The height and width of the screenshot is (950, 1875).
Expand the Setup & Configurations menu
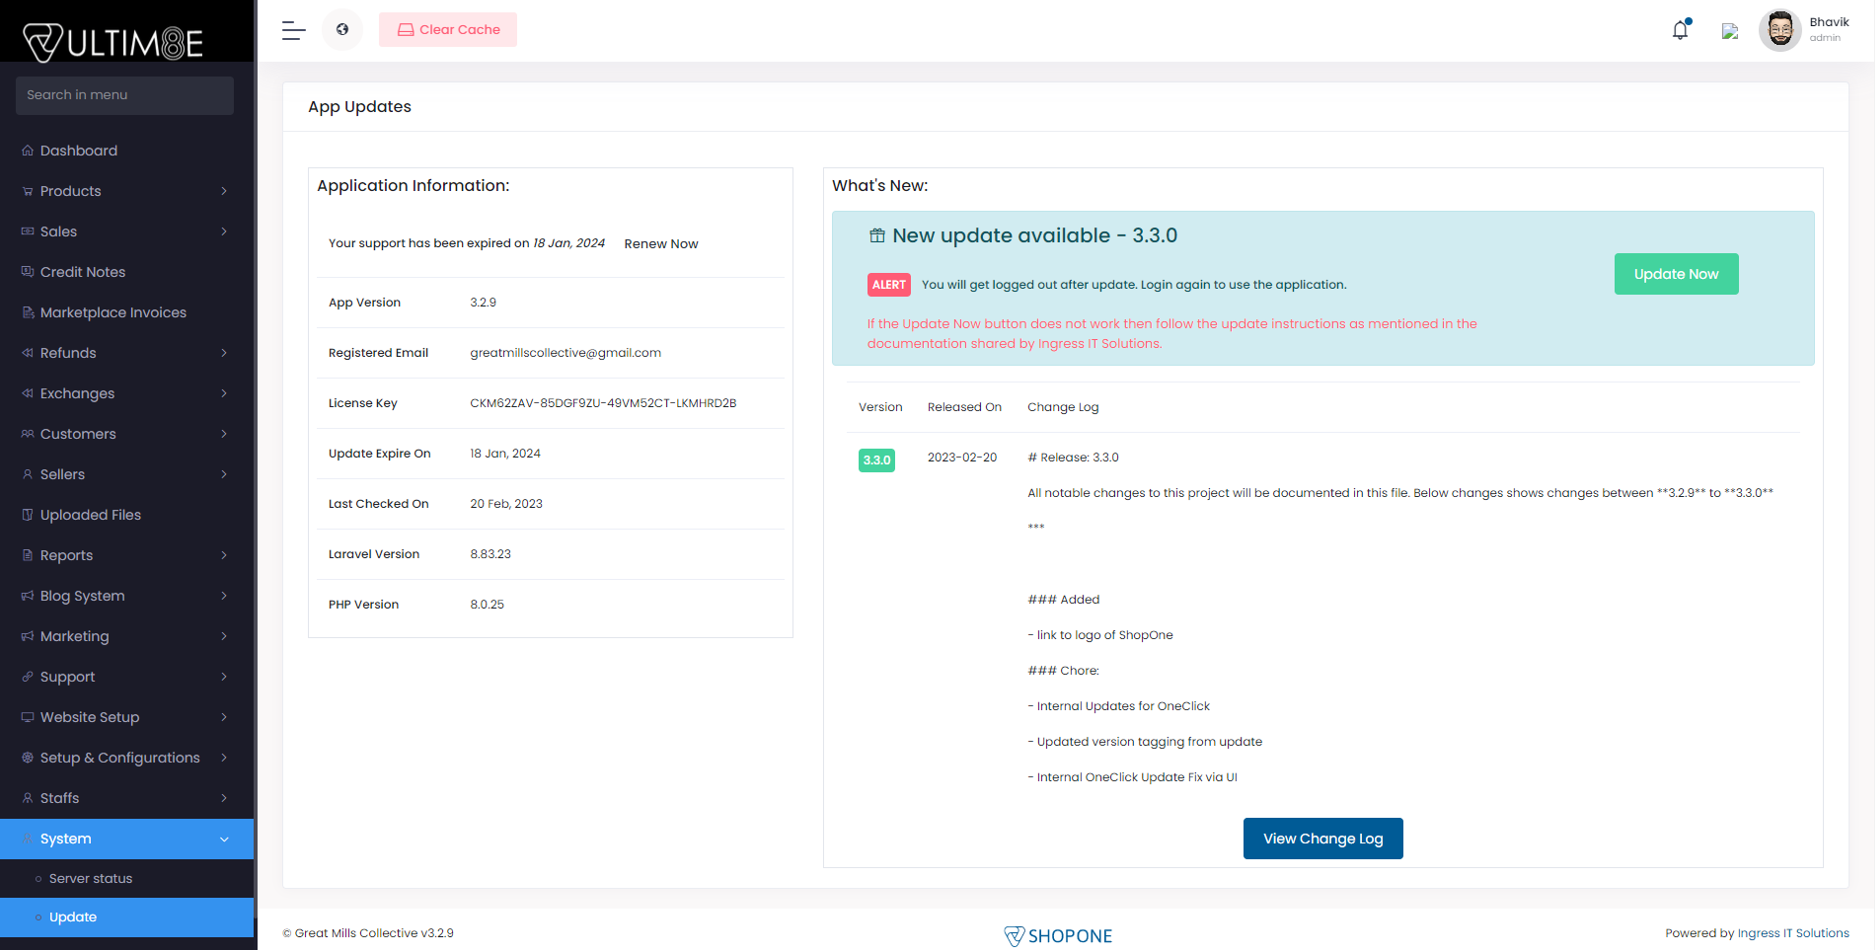(120, 757)
